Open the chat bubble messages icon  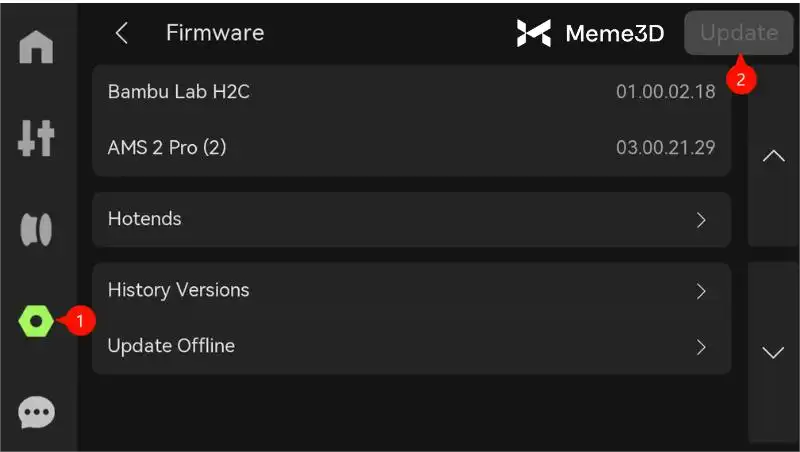37,411
